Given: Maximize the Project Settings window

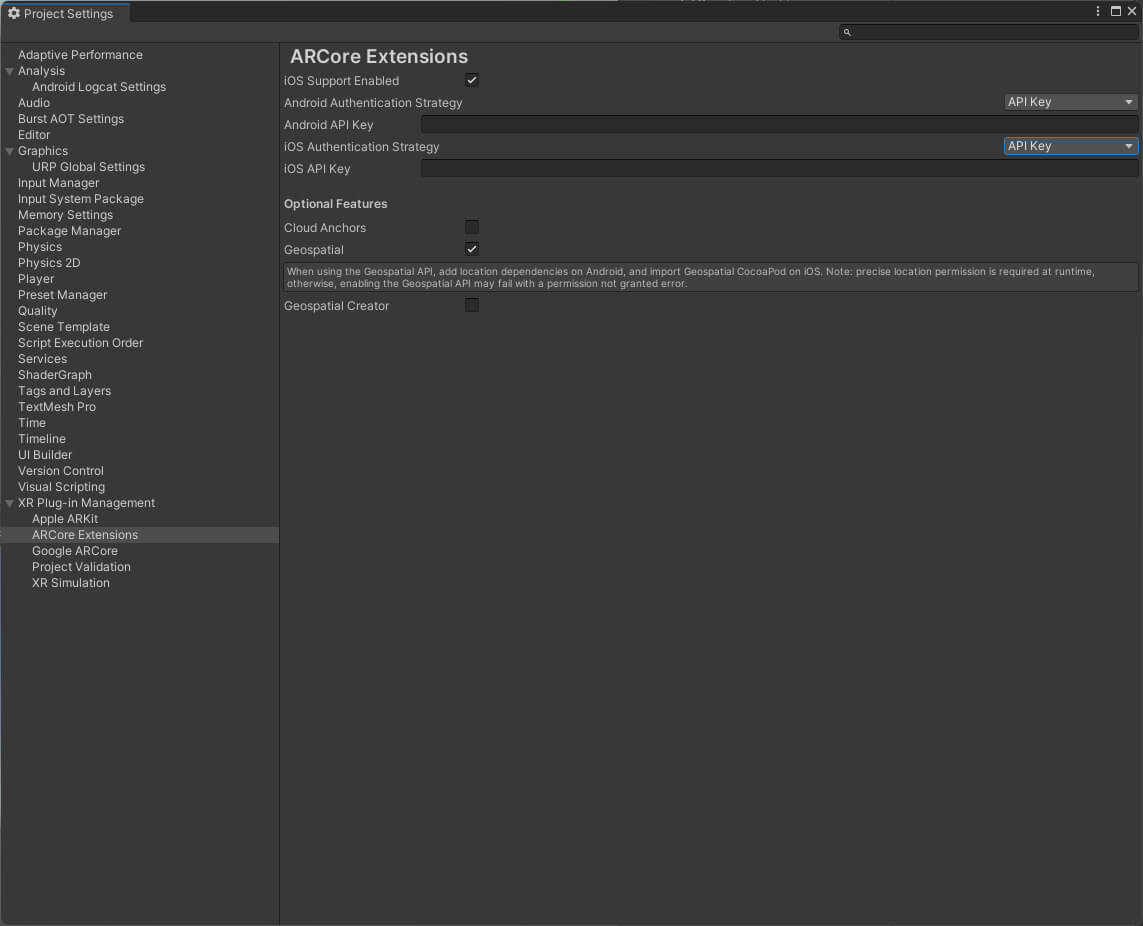Looking at the screenshot, I should point(1115,11).
